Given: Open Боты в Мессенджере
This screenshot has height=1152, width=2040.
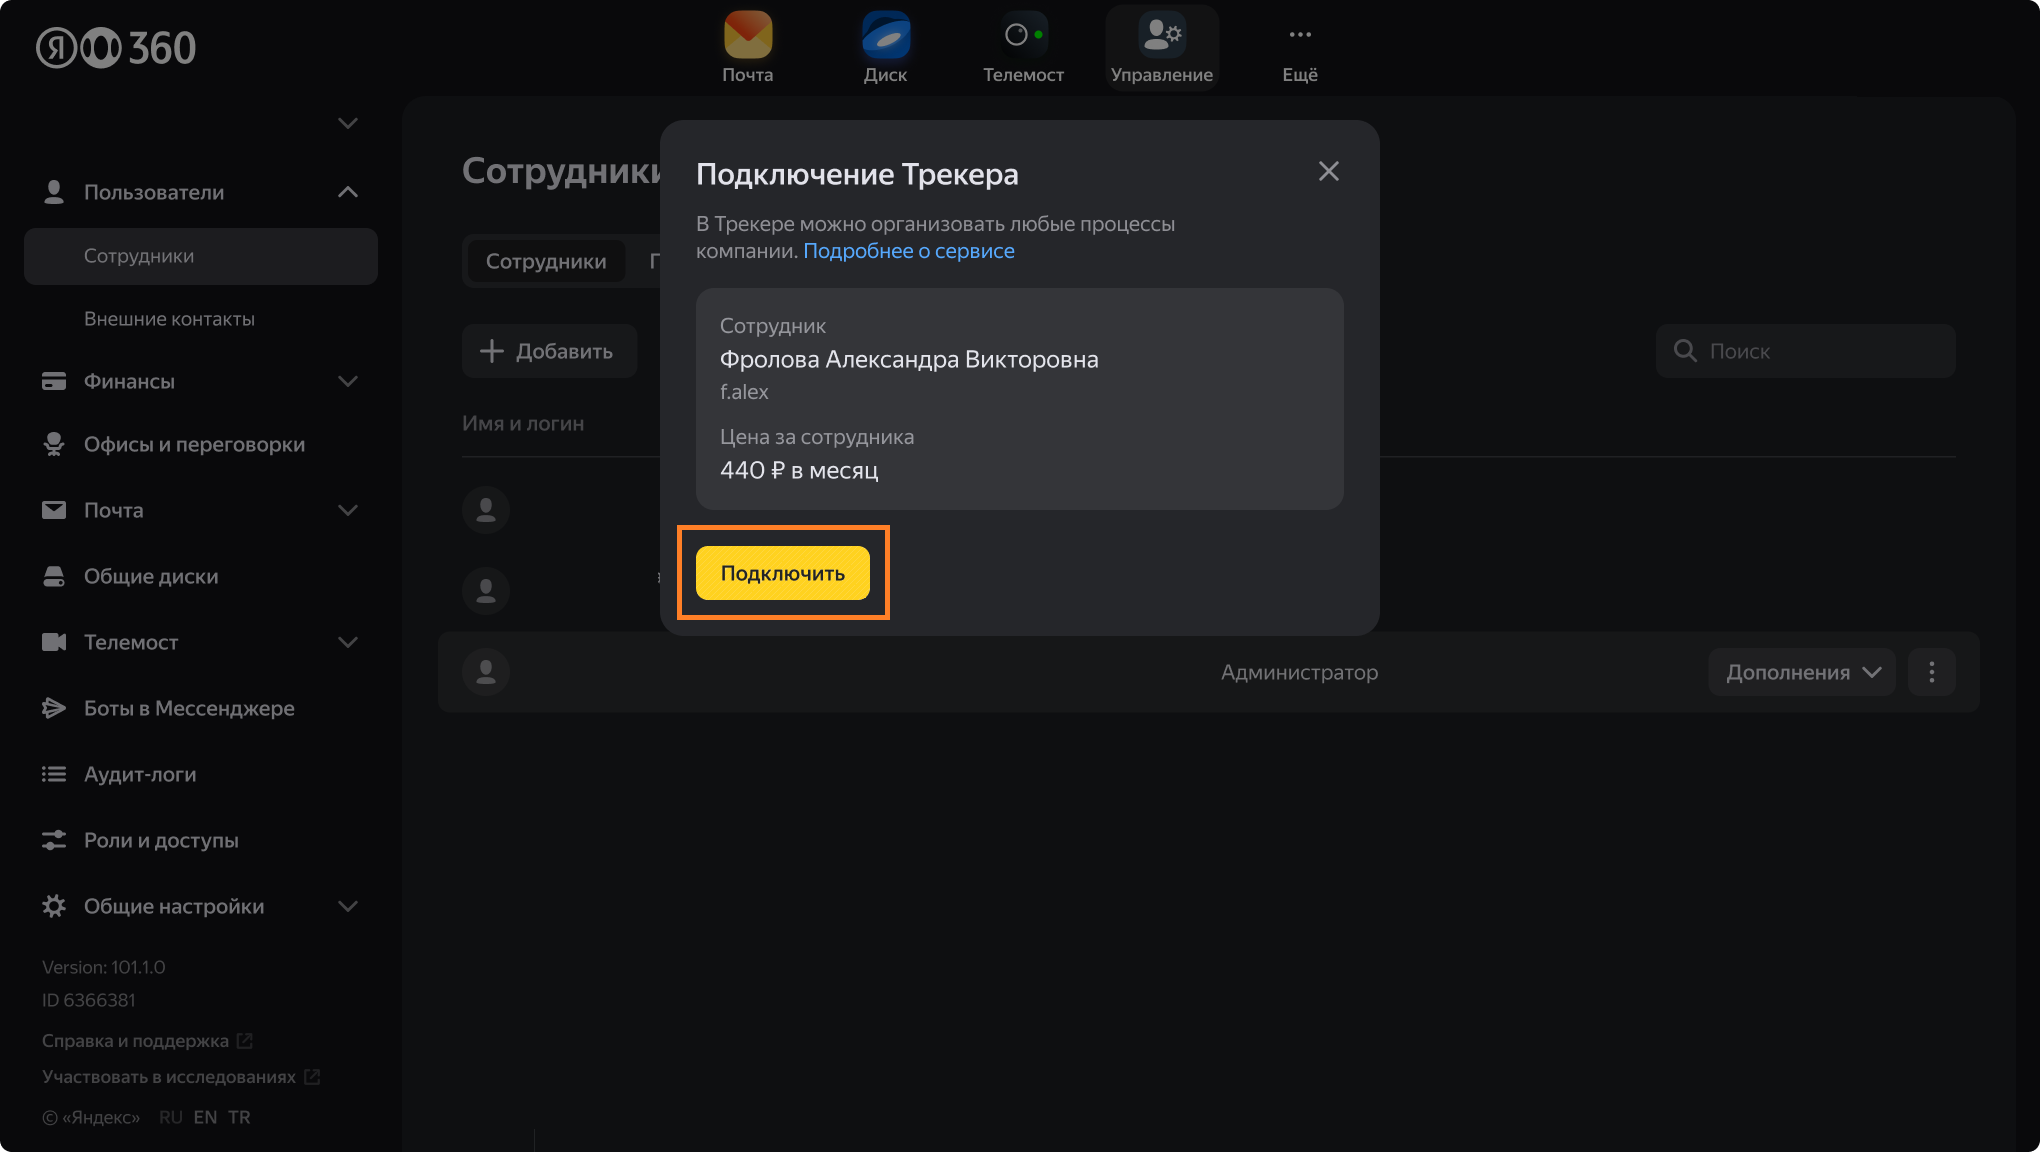Looking at the screenshot, I should (x=189, y=708).
